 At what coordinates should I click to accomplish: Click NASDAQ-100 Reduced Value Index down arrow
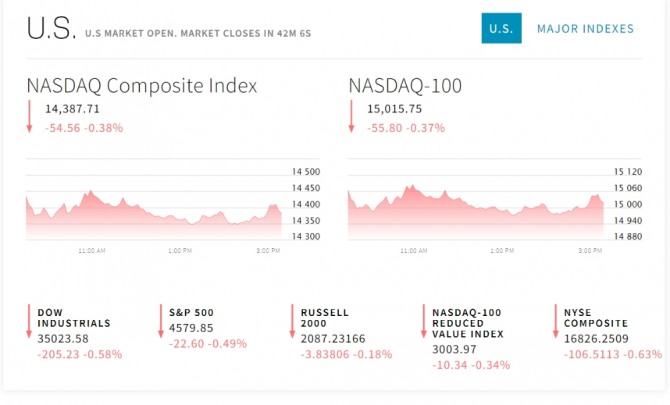(423, 322)
